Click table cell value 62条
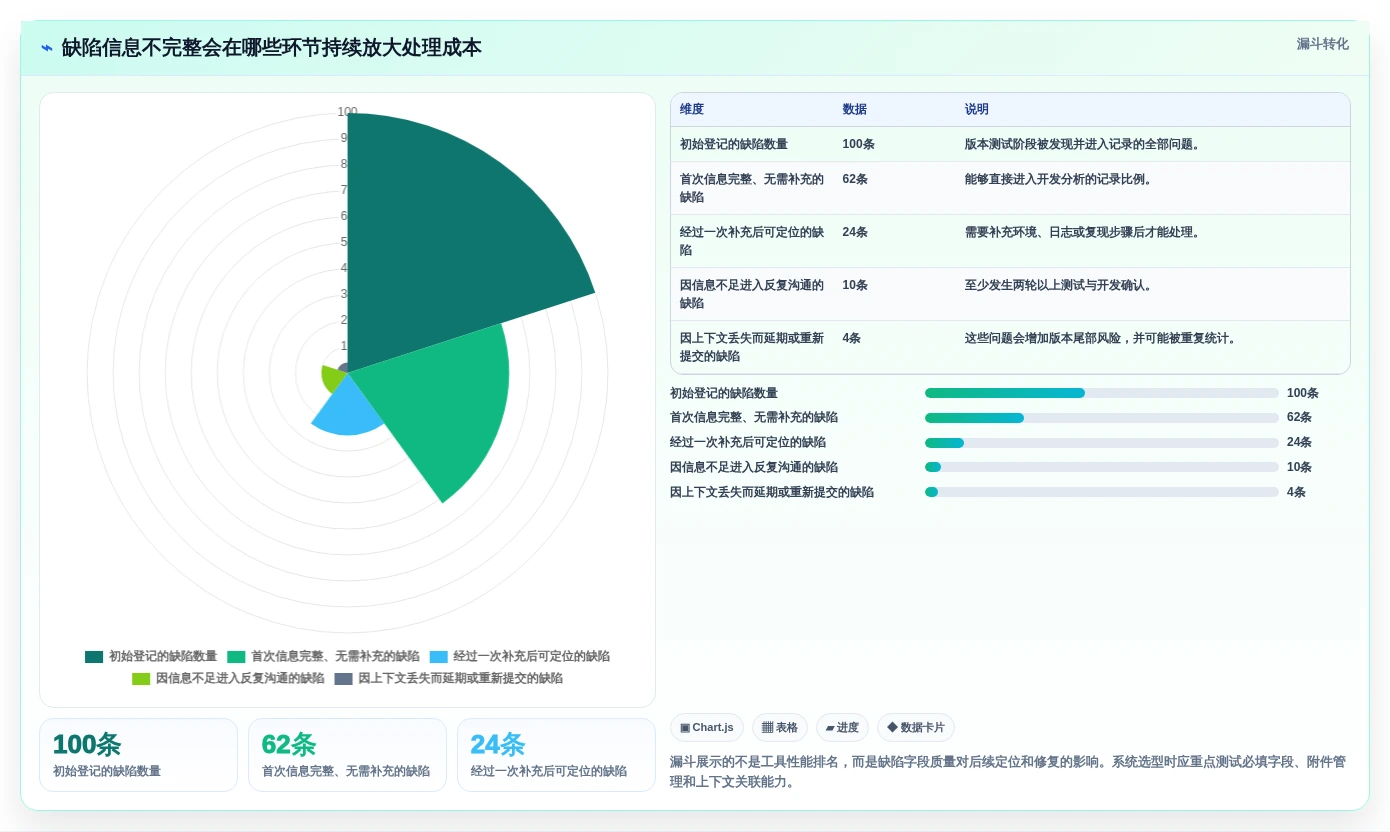1390x832 pixels. coord(855,180)
